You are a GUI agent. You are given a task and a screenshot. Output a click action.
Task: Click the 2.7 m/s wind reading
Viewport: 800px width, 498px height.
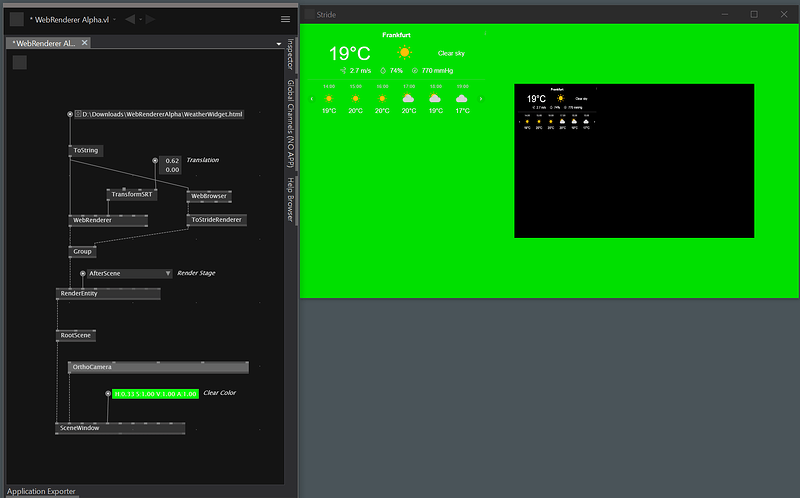(x=360, y=71)
